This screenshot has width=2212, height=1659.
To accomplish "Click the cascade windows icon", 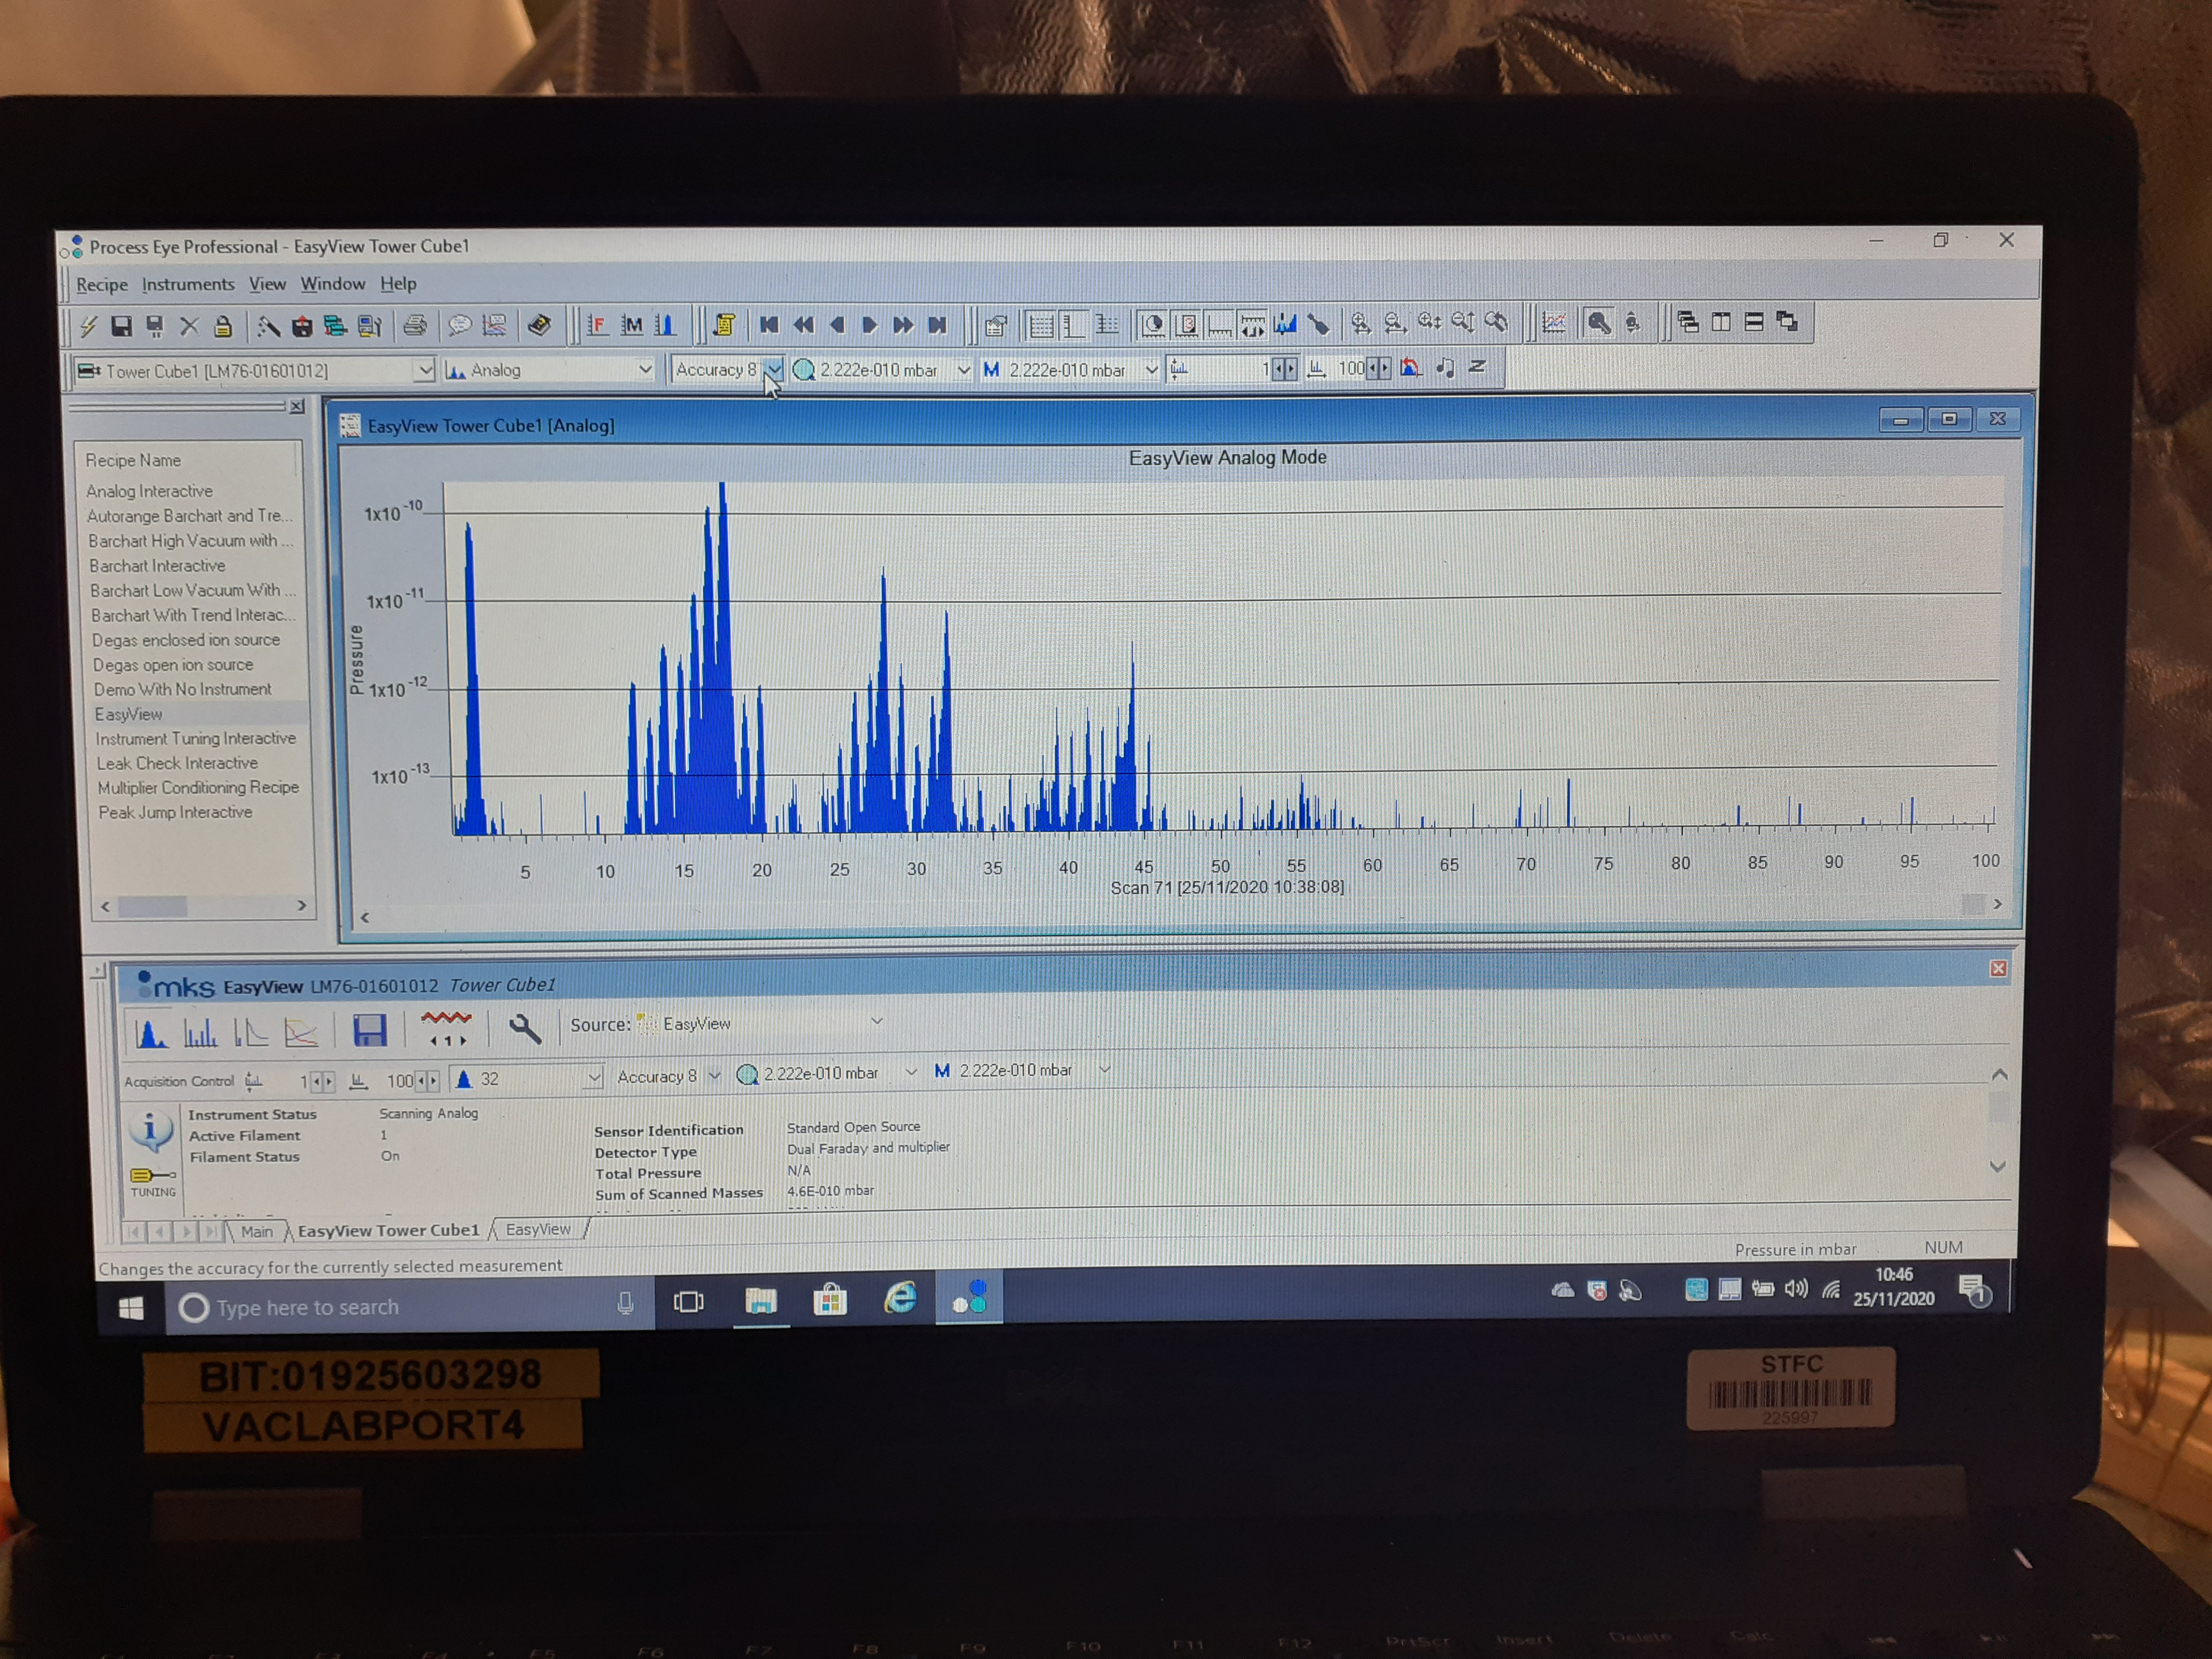I will (1688, 322).
